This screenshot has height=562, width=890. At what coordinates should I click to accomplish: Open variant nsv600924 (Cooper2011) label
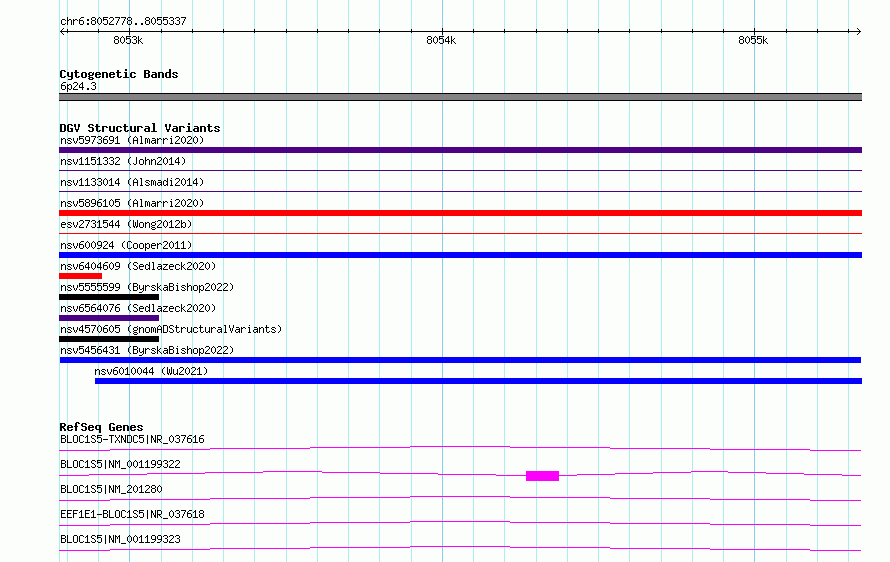click(x=126, y=245)
